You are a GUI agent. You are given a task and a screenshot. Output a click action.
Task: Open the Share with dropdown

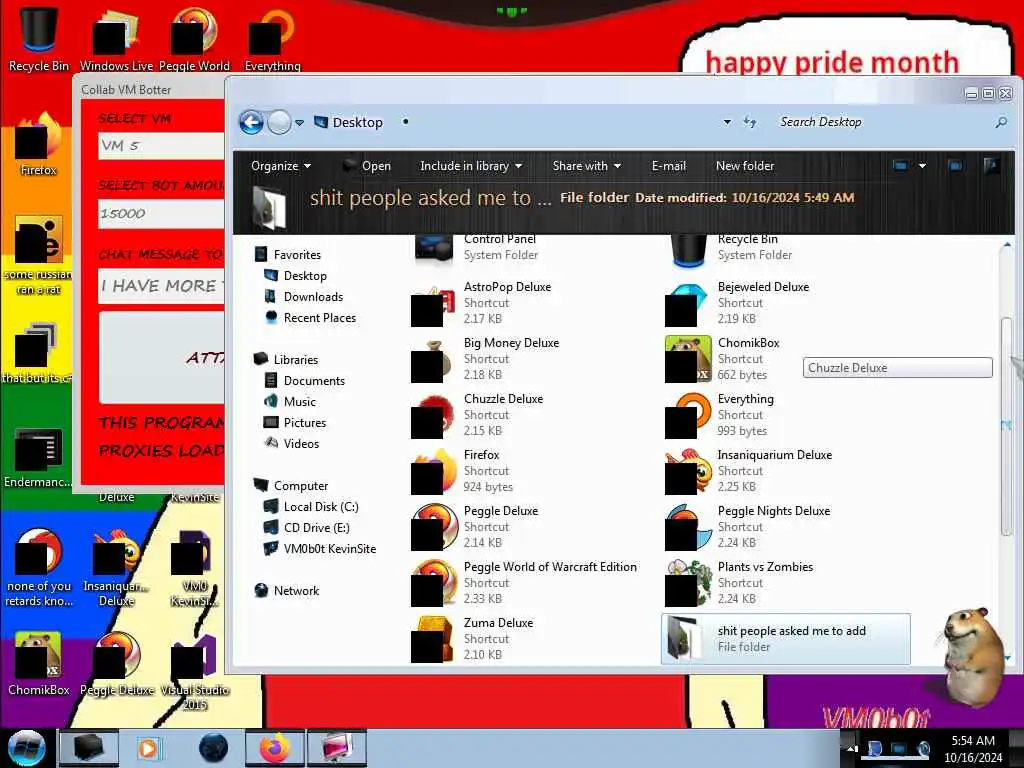point(586,166)
